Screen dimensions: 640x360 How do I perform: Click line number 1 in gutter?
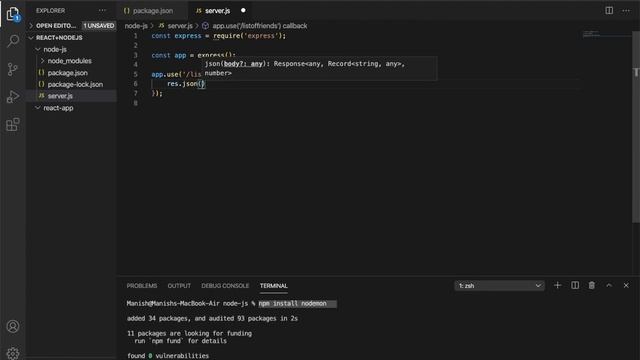tap(136, 36)
